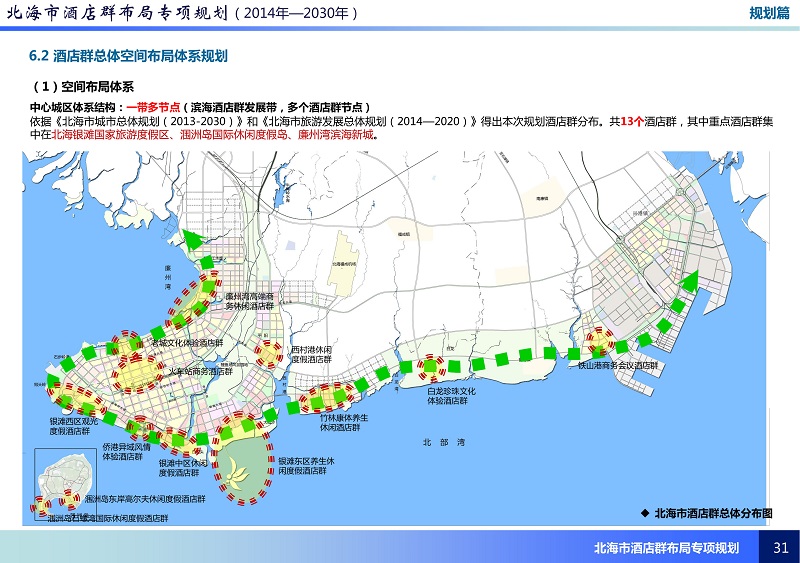Select the palm leaf resort symbol
This screenshot has width=800, height=563.
[239, 469]
